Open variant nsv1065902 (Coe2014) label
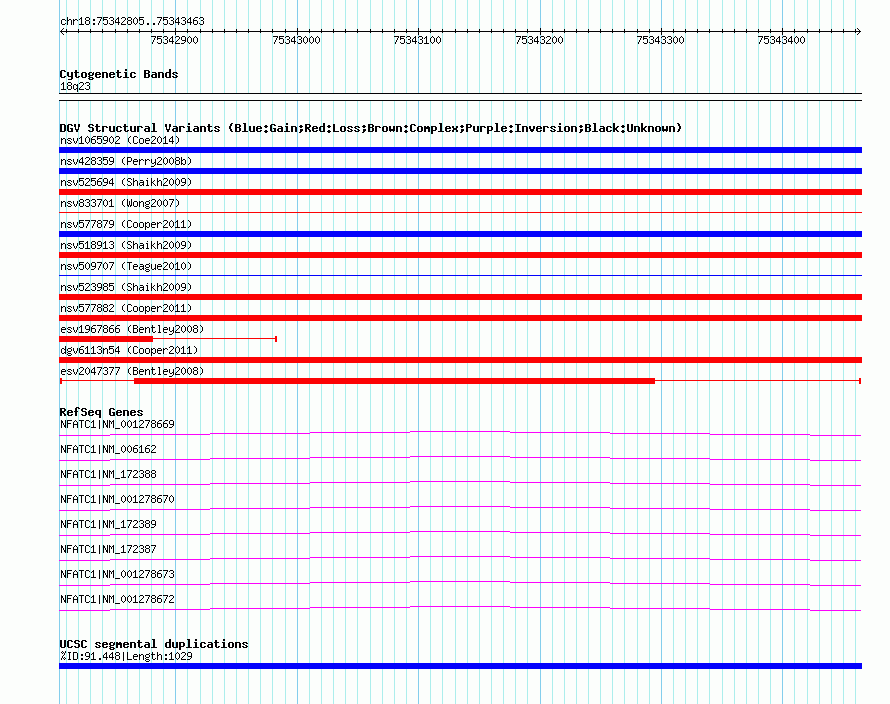890x704 pixels. (120, 140)
